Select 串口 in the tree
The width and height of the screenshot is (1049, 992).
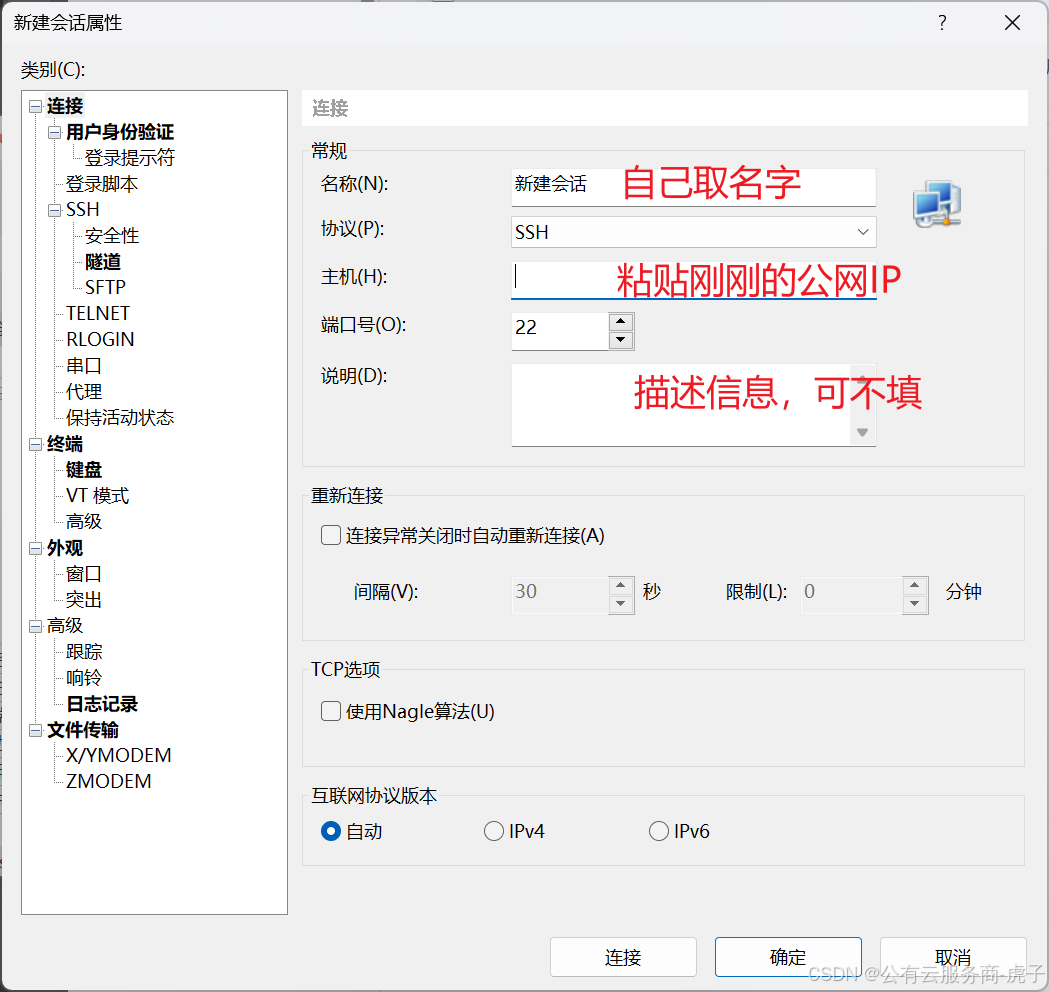[x=84, y=366]
